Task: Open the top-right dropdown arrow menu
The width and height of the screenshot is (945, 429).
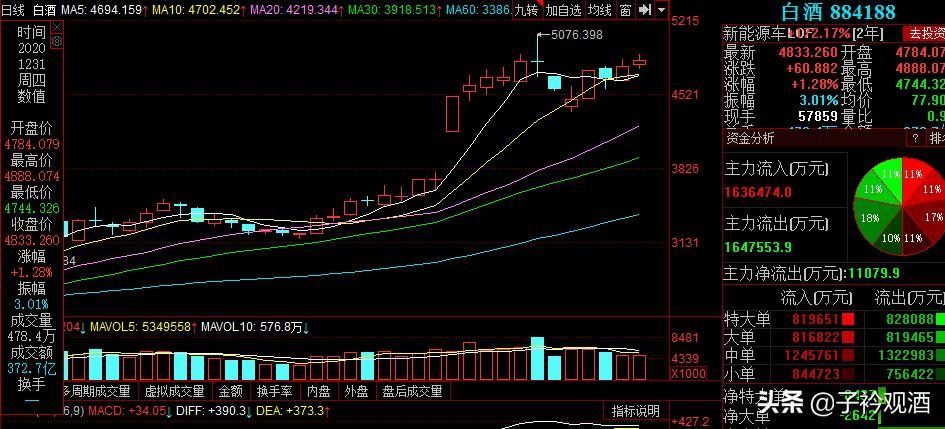Action: (x=662, y=10)
